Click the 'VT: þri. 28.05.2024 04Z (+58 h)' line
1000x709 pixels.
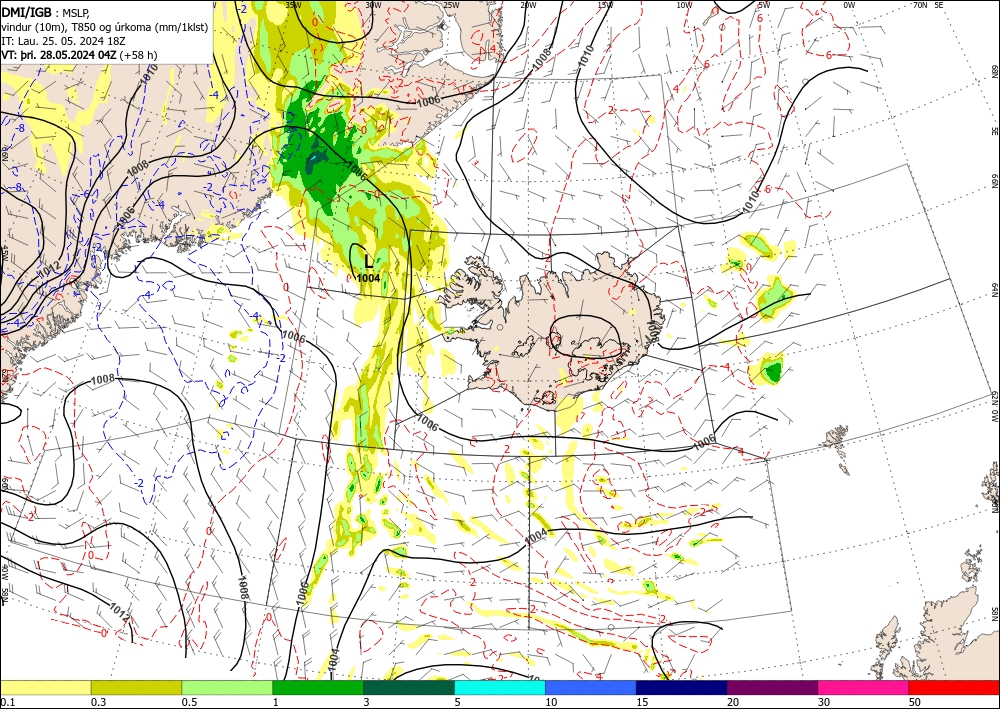[x=79, y=55]
